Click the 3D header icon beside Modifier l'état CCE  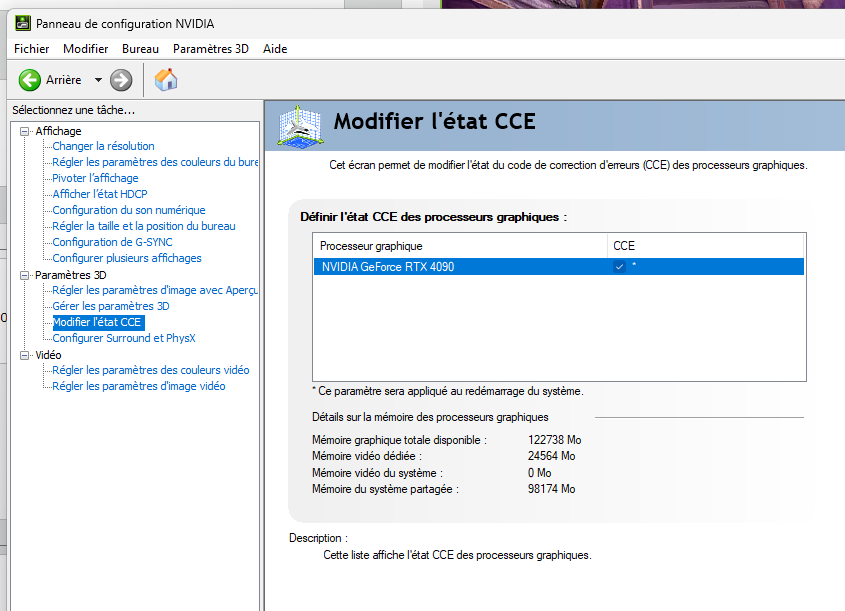point(300,126)
